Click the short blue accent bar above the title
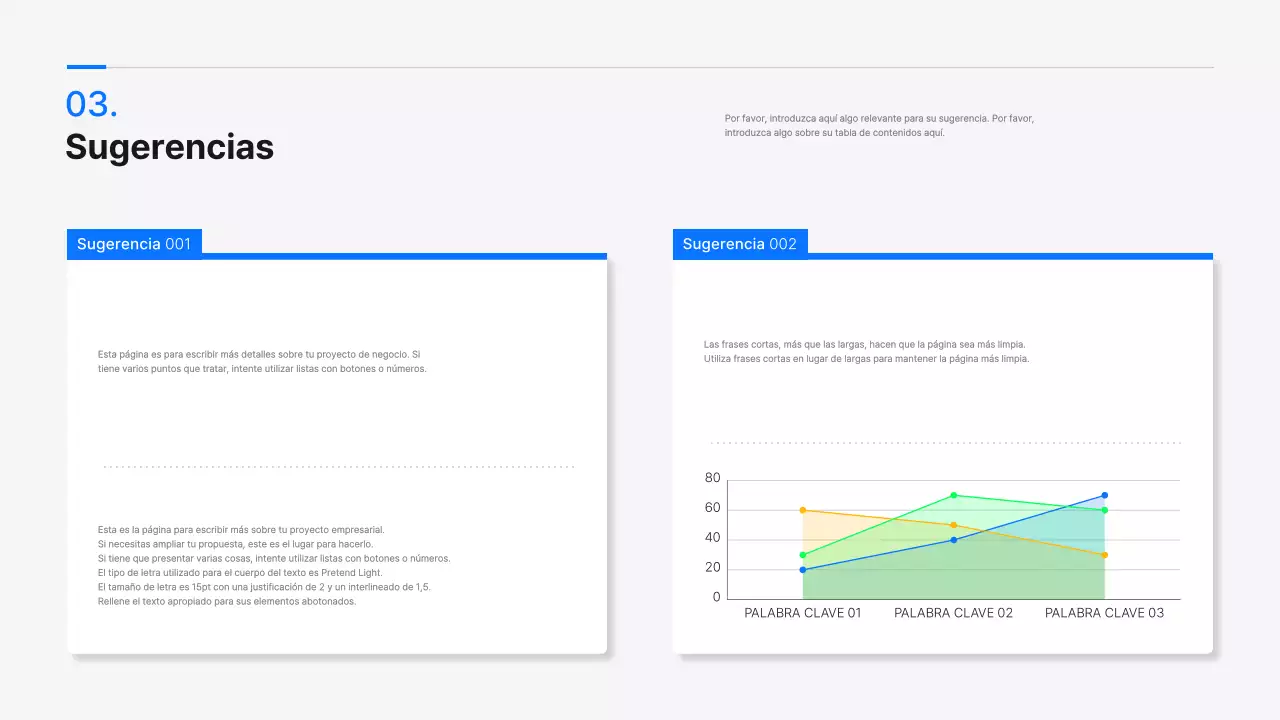The width and height of the screenshot is (1280, 720). 86,67
